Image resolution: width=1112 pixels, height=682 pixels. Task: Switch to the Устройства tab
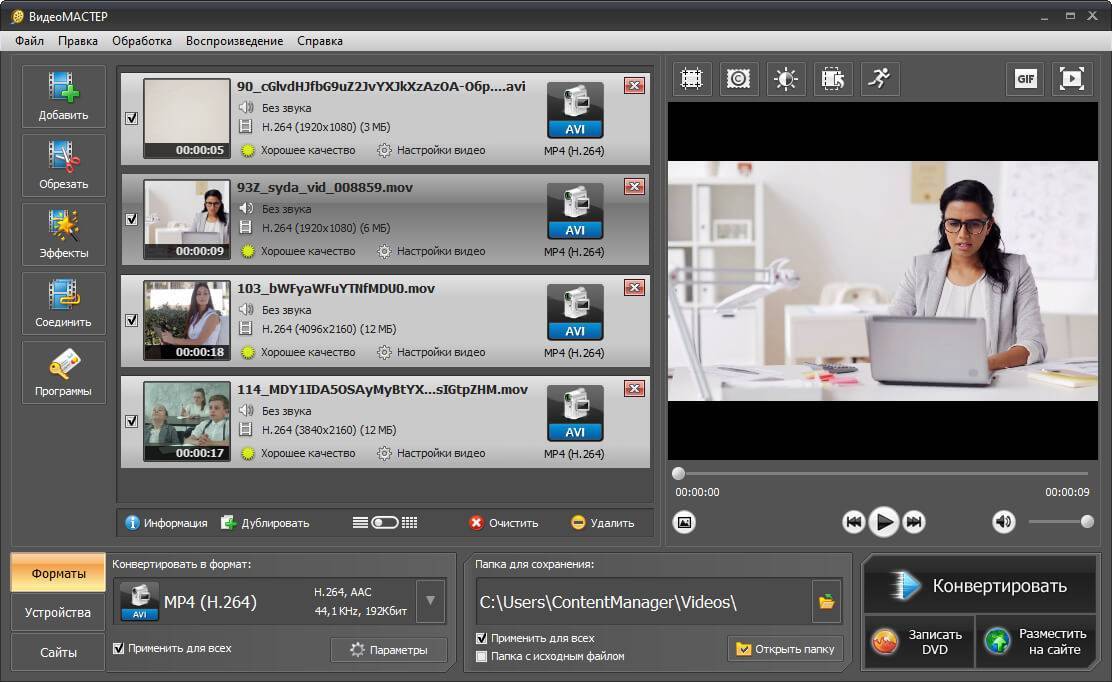pyautogui.click(x=58, y=612)
